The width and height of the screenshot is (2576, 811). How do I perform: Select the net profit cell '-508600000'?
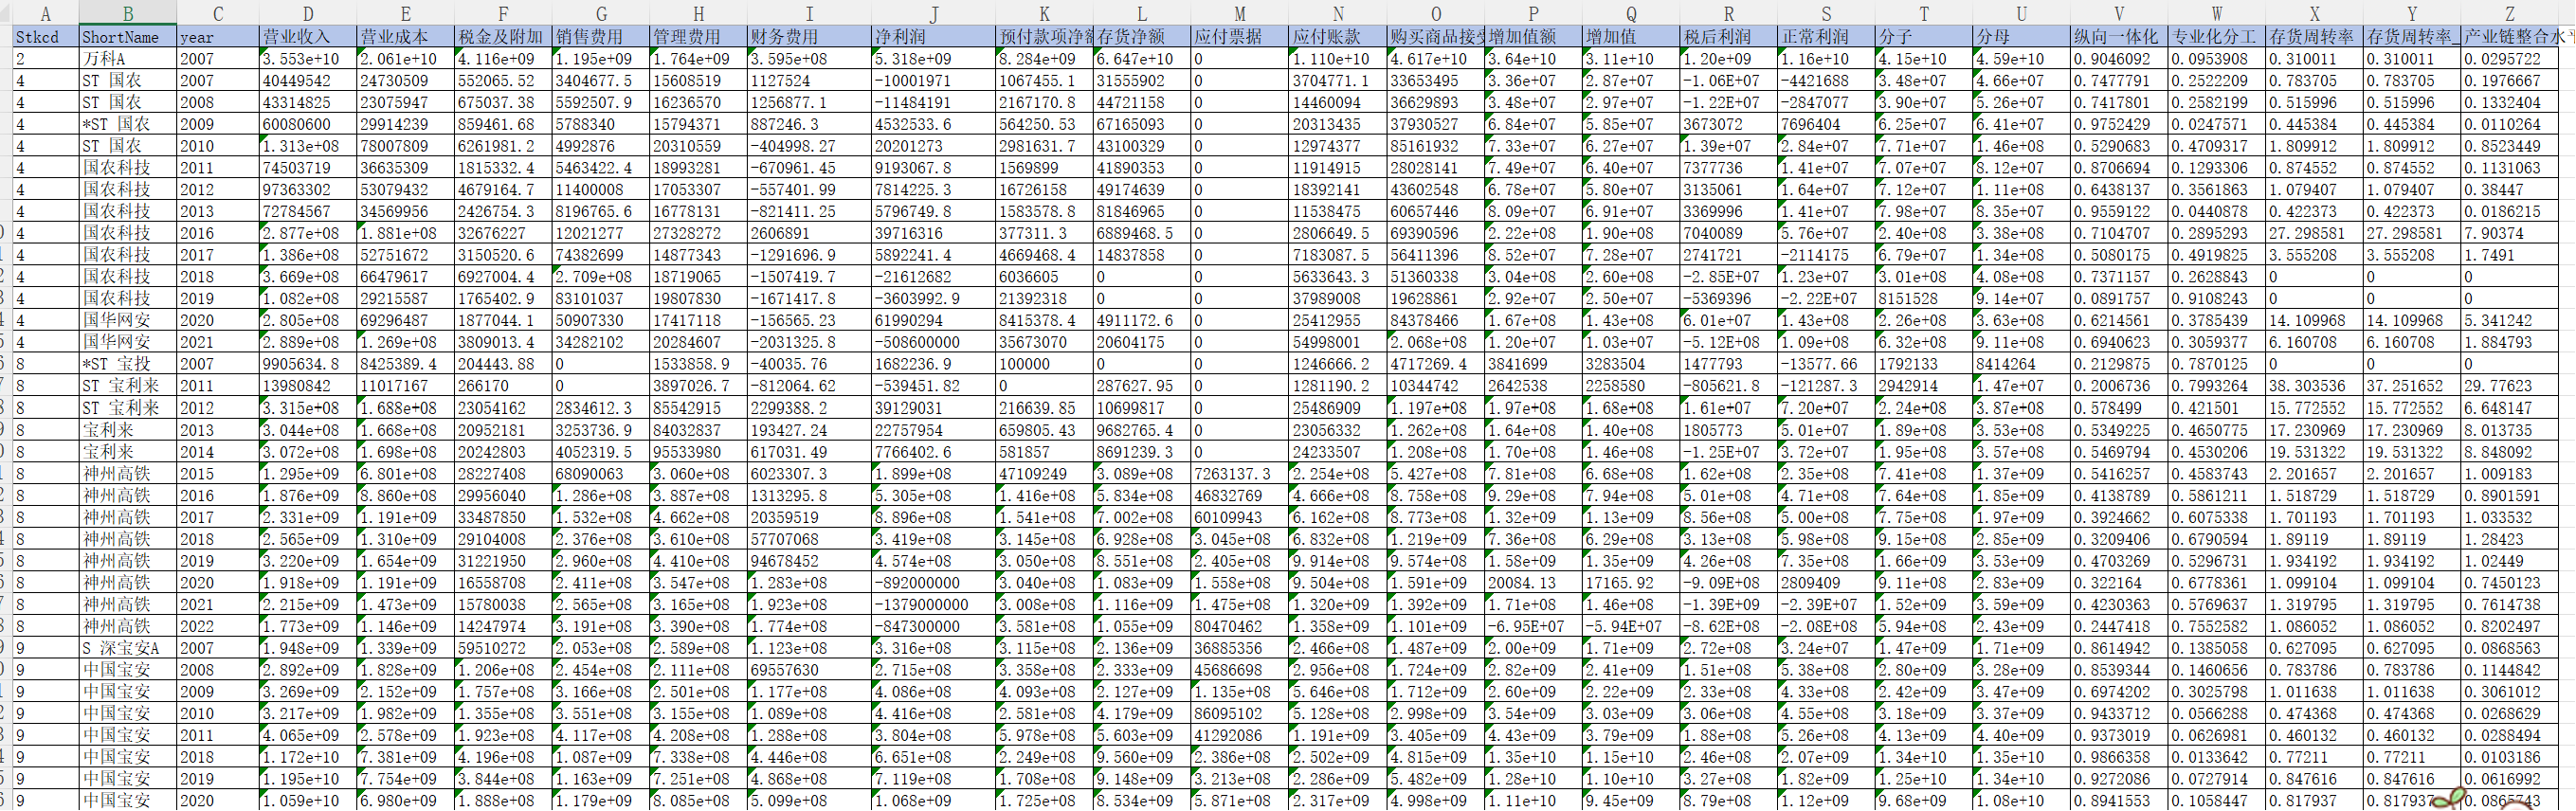click(933, 342)
